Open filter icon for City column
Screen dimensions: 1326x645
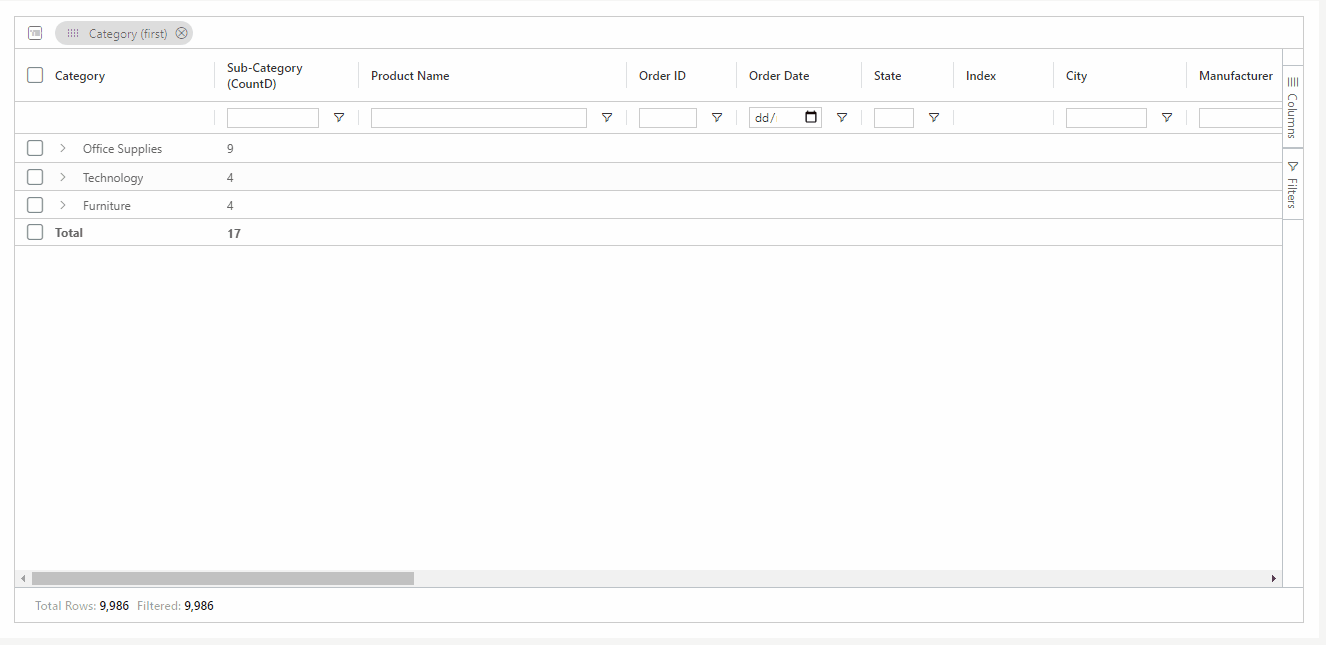[x=1167, y=118]
